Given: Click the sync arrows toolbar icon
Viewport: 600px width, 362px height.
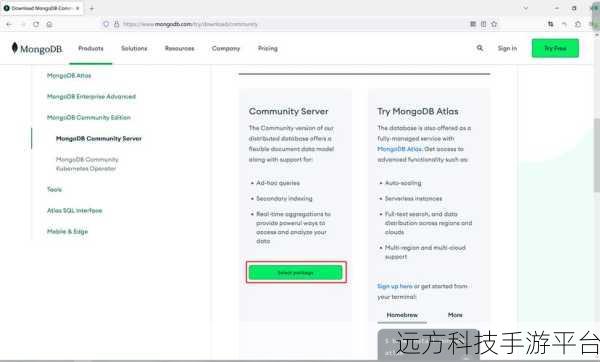Looking at the screenshot, I should click(x=551, y=24).
